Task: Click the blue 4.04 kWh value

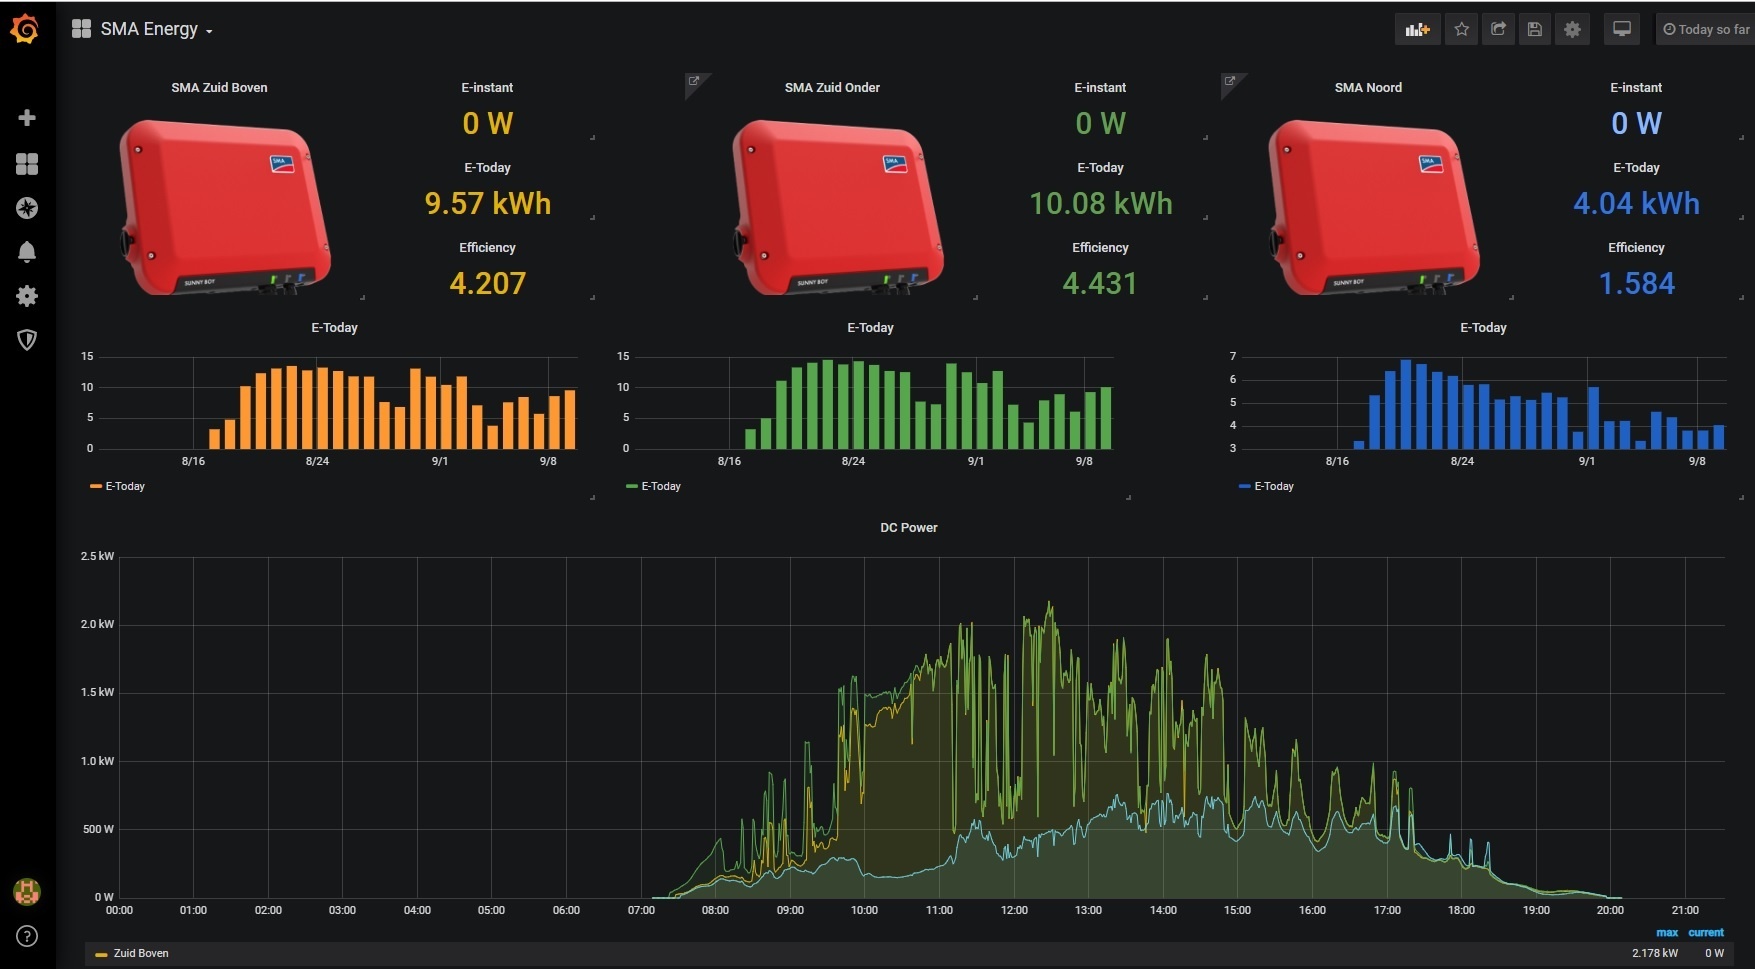Action: pyautogui.click(x=1636, y=204)
